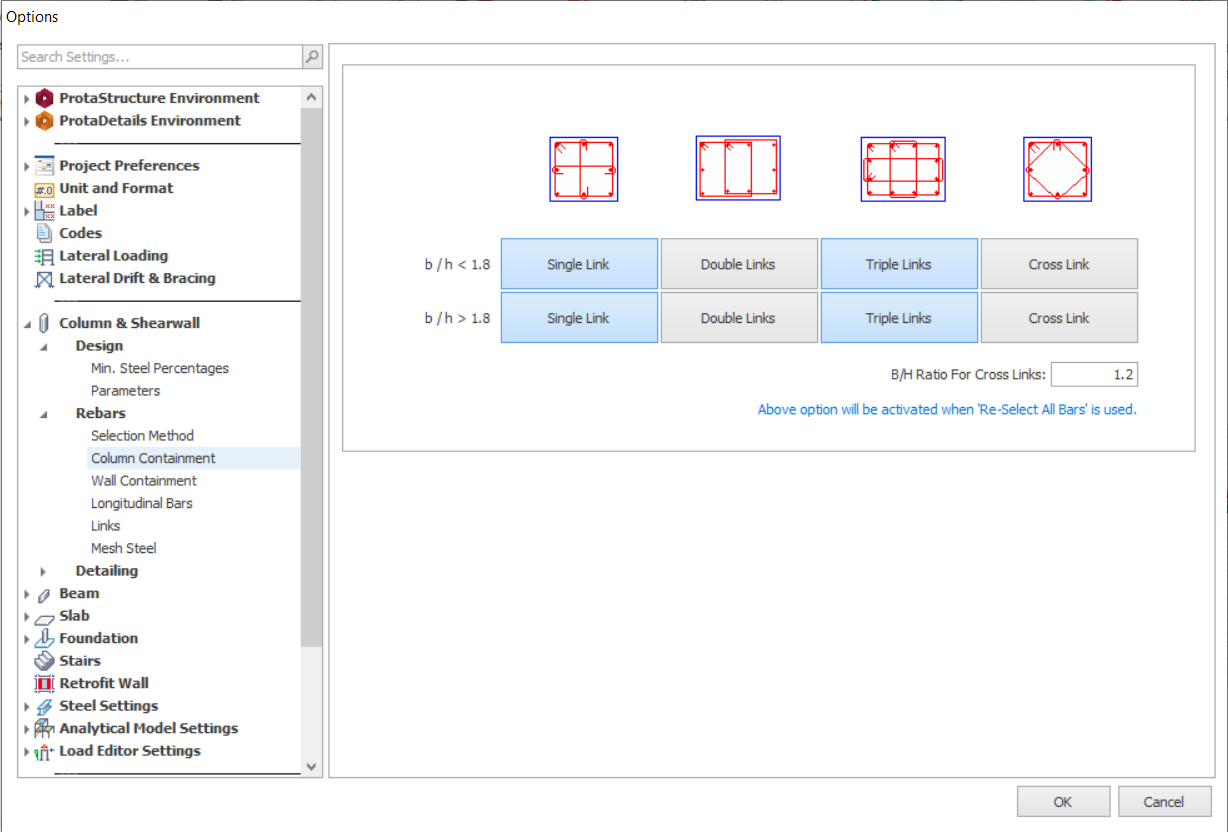Click the ProtaDetails Environment icon
This screenshot has height=832, width=1228.
click(x=44, y=121)
